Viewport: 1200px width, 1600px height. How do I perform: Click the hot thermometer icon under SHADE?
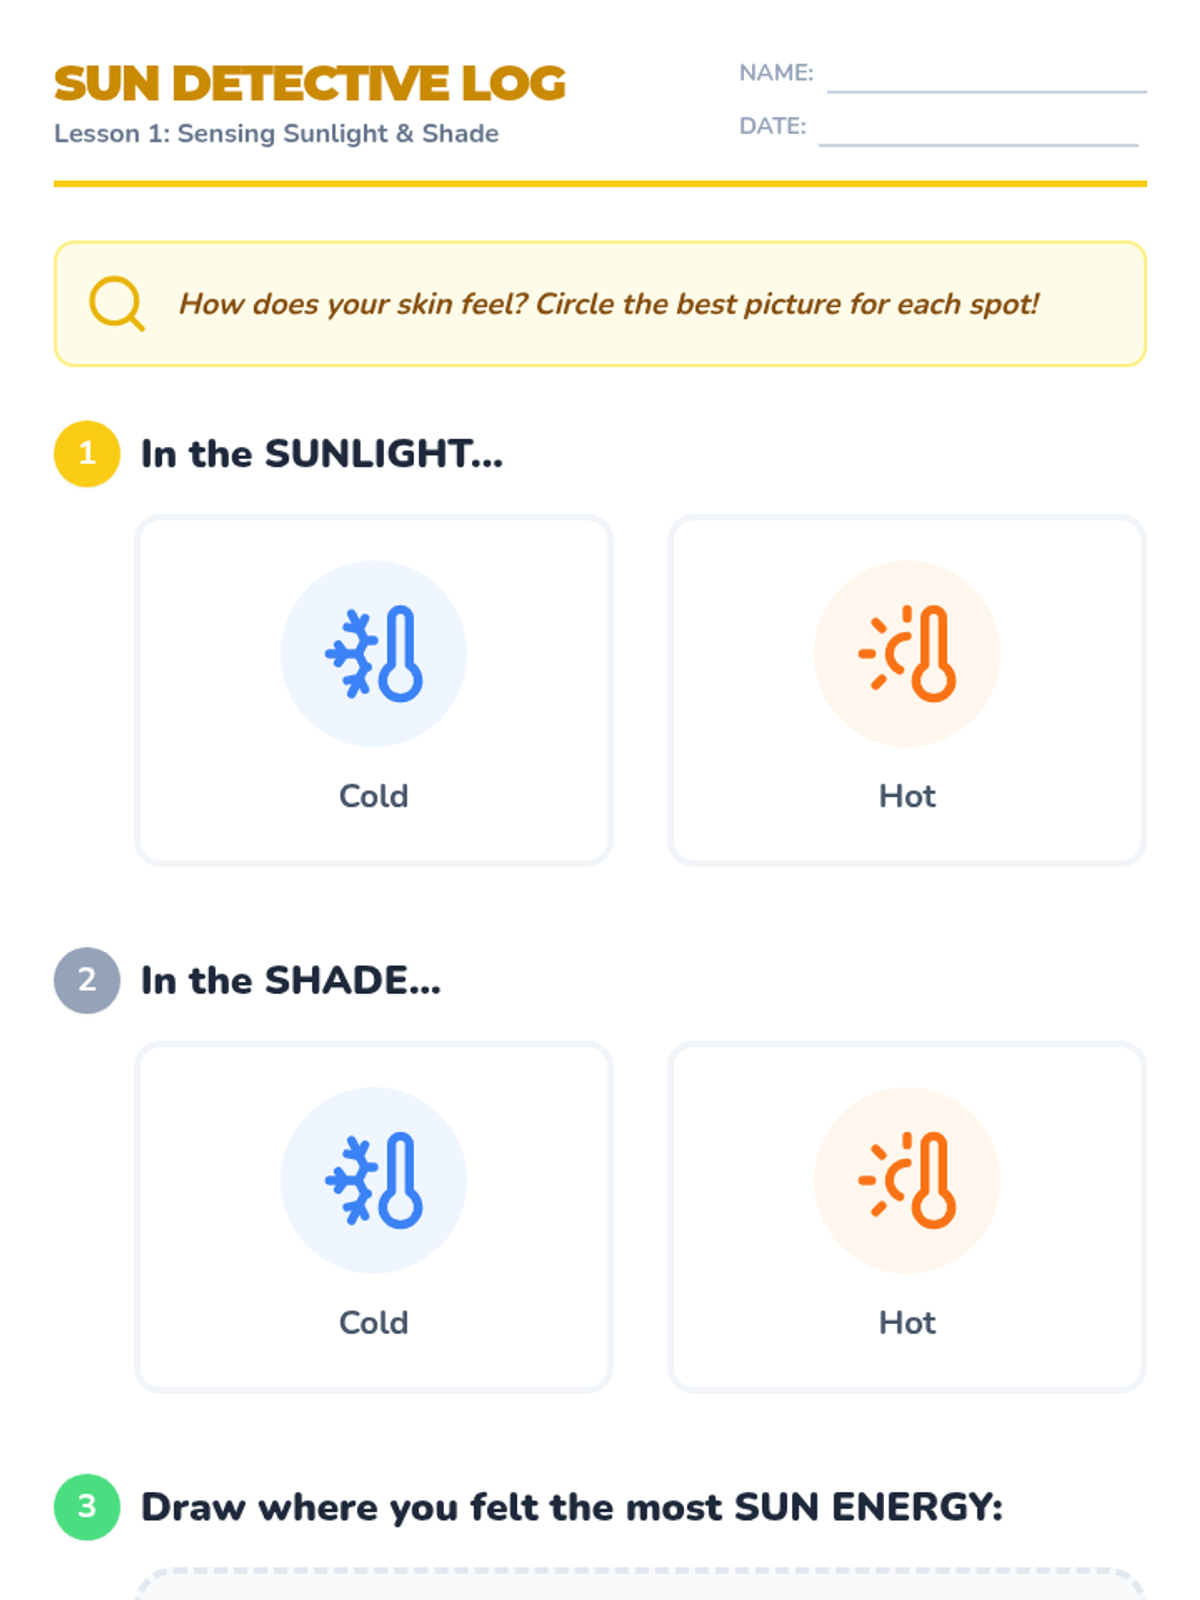907,1180
